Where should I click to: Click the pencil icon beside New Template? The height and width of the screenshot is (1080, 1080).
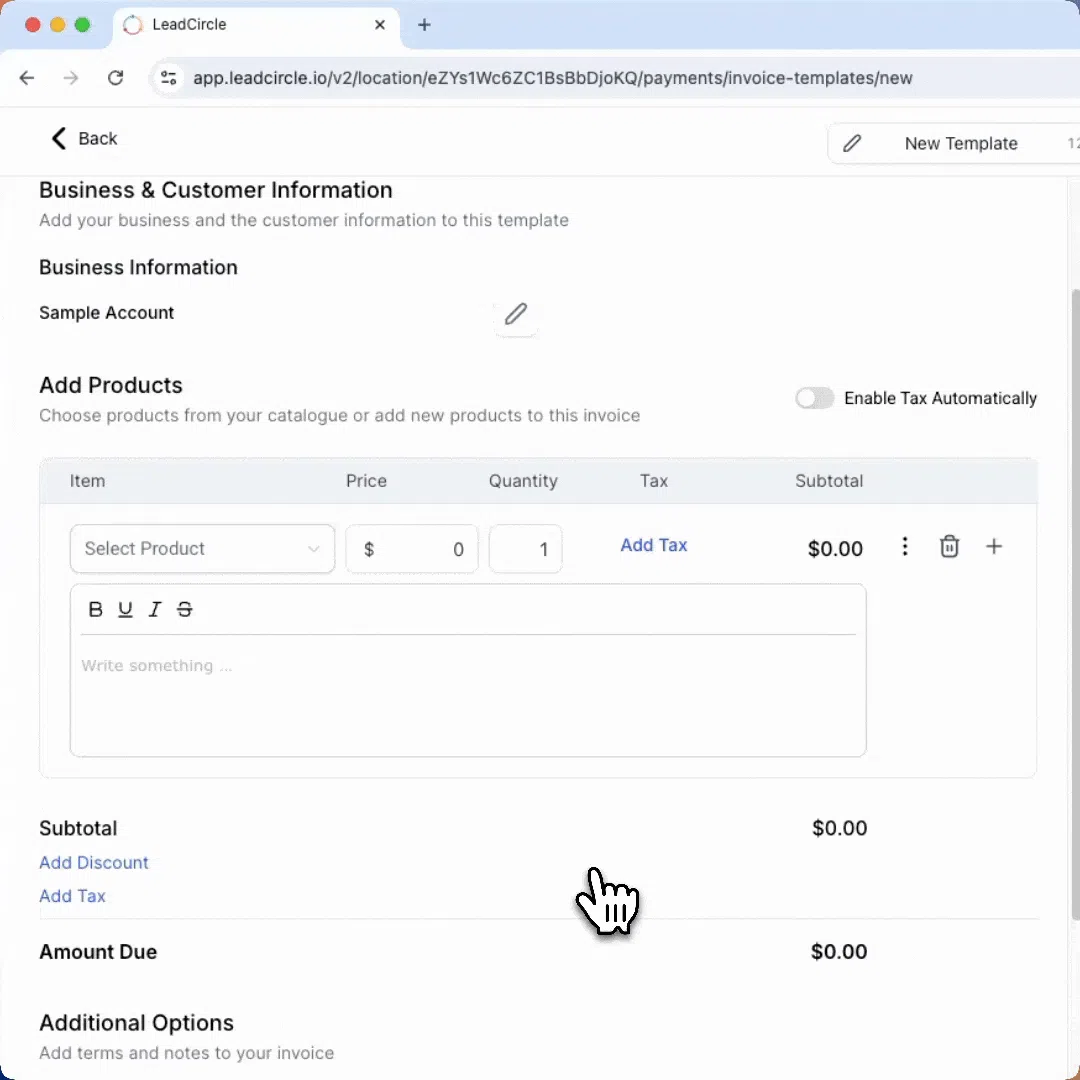pos(852,144)
